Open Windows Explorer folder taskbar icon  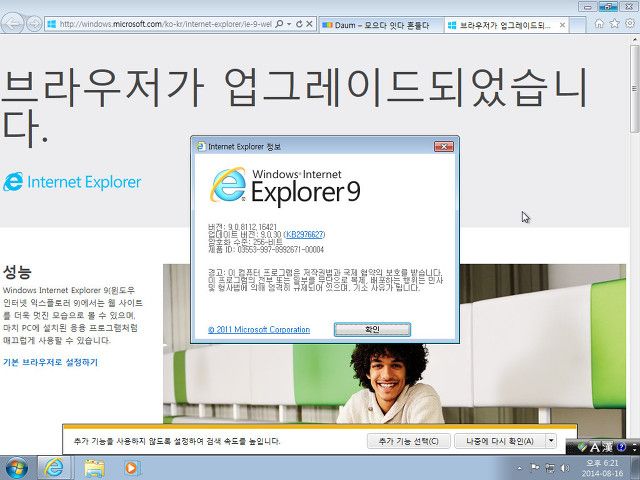pyautogui.click(x=94, y=468)
